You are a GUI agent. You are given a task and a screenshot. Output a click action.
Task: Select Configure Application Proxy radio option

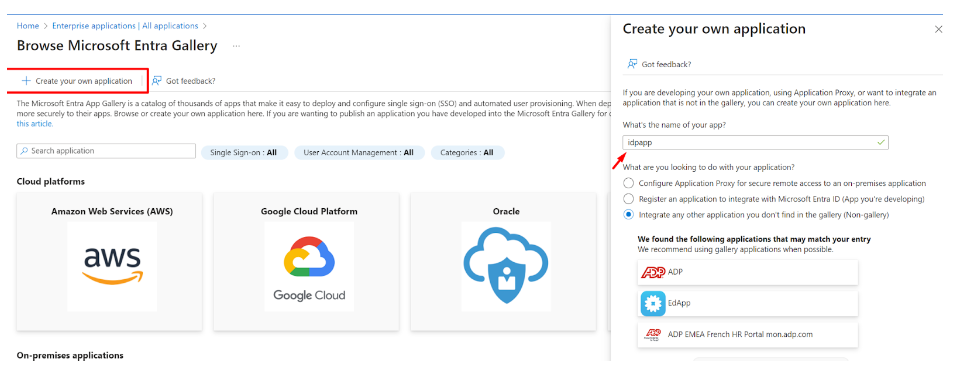[628, 183]
